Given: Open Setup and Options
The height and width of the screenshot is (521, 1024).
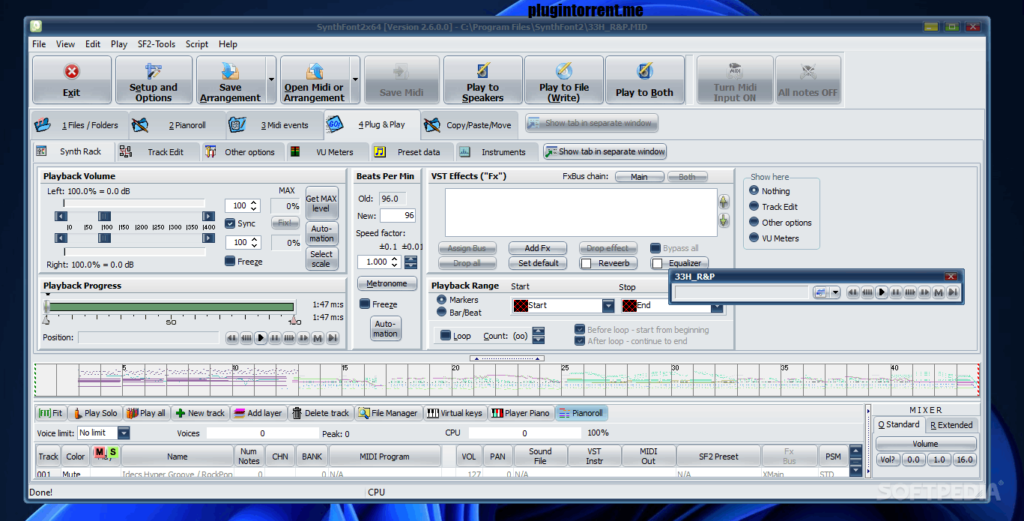Looking at the screenshot, I should point(153,80).
